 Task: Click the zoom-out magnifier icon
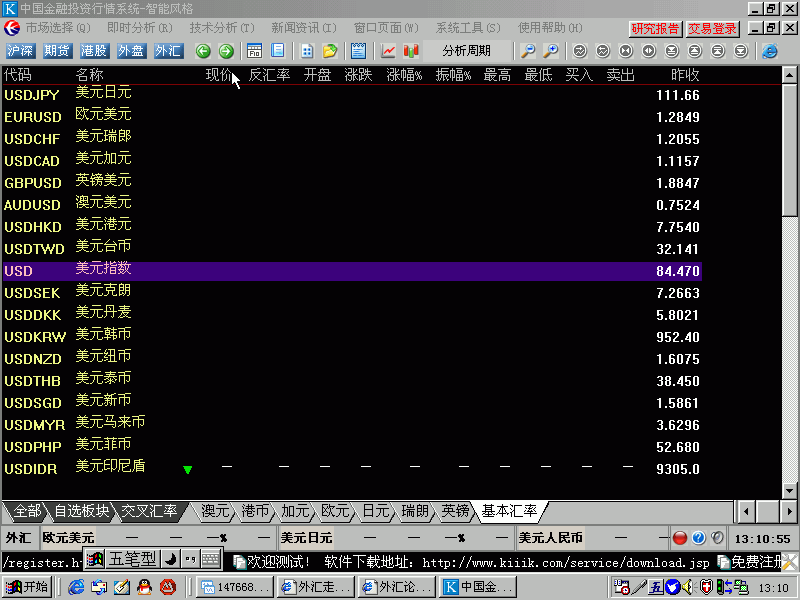pyautogui.click(x=530, y=51)
